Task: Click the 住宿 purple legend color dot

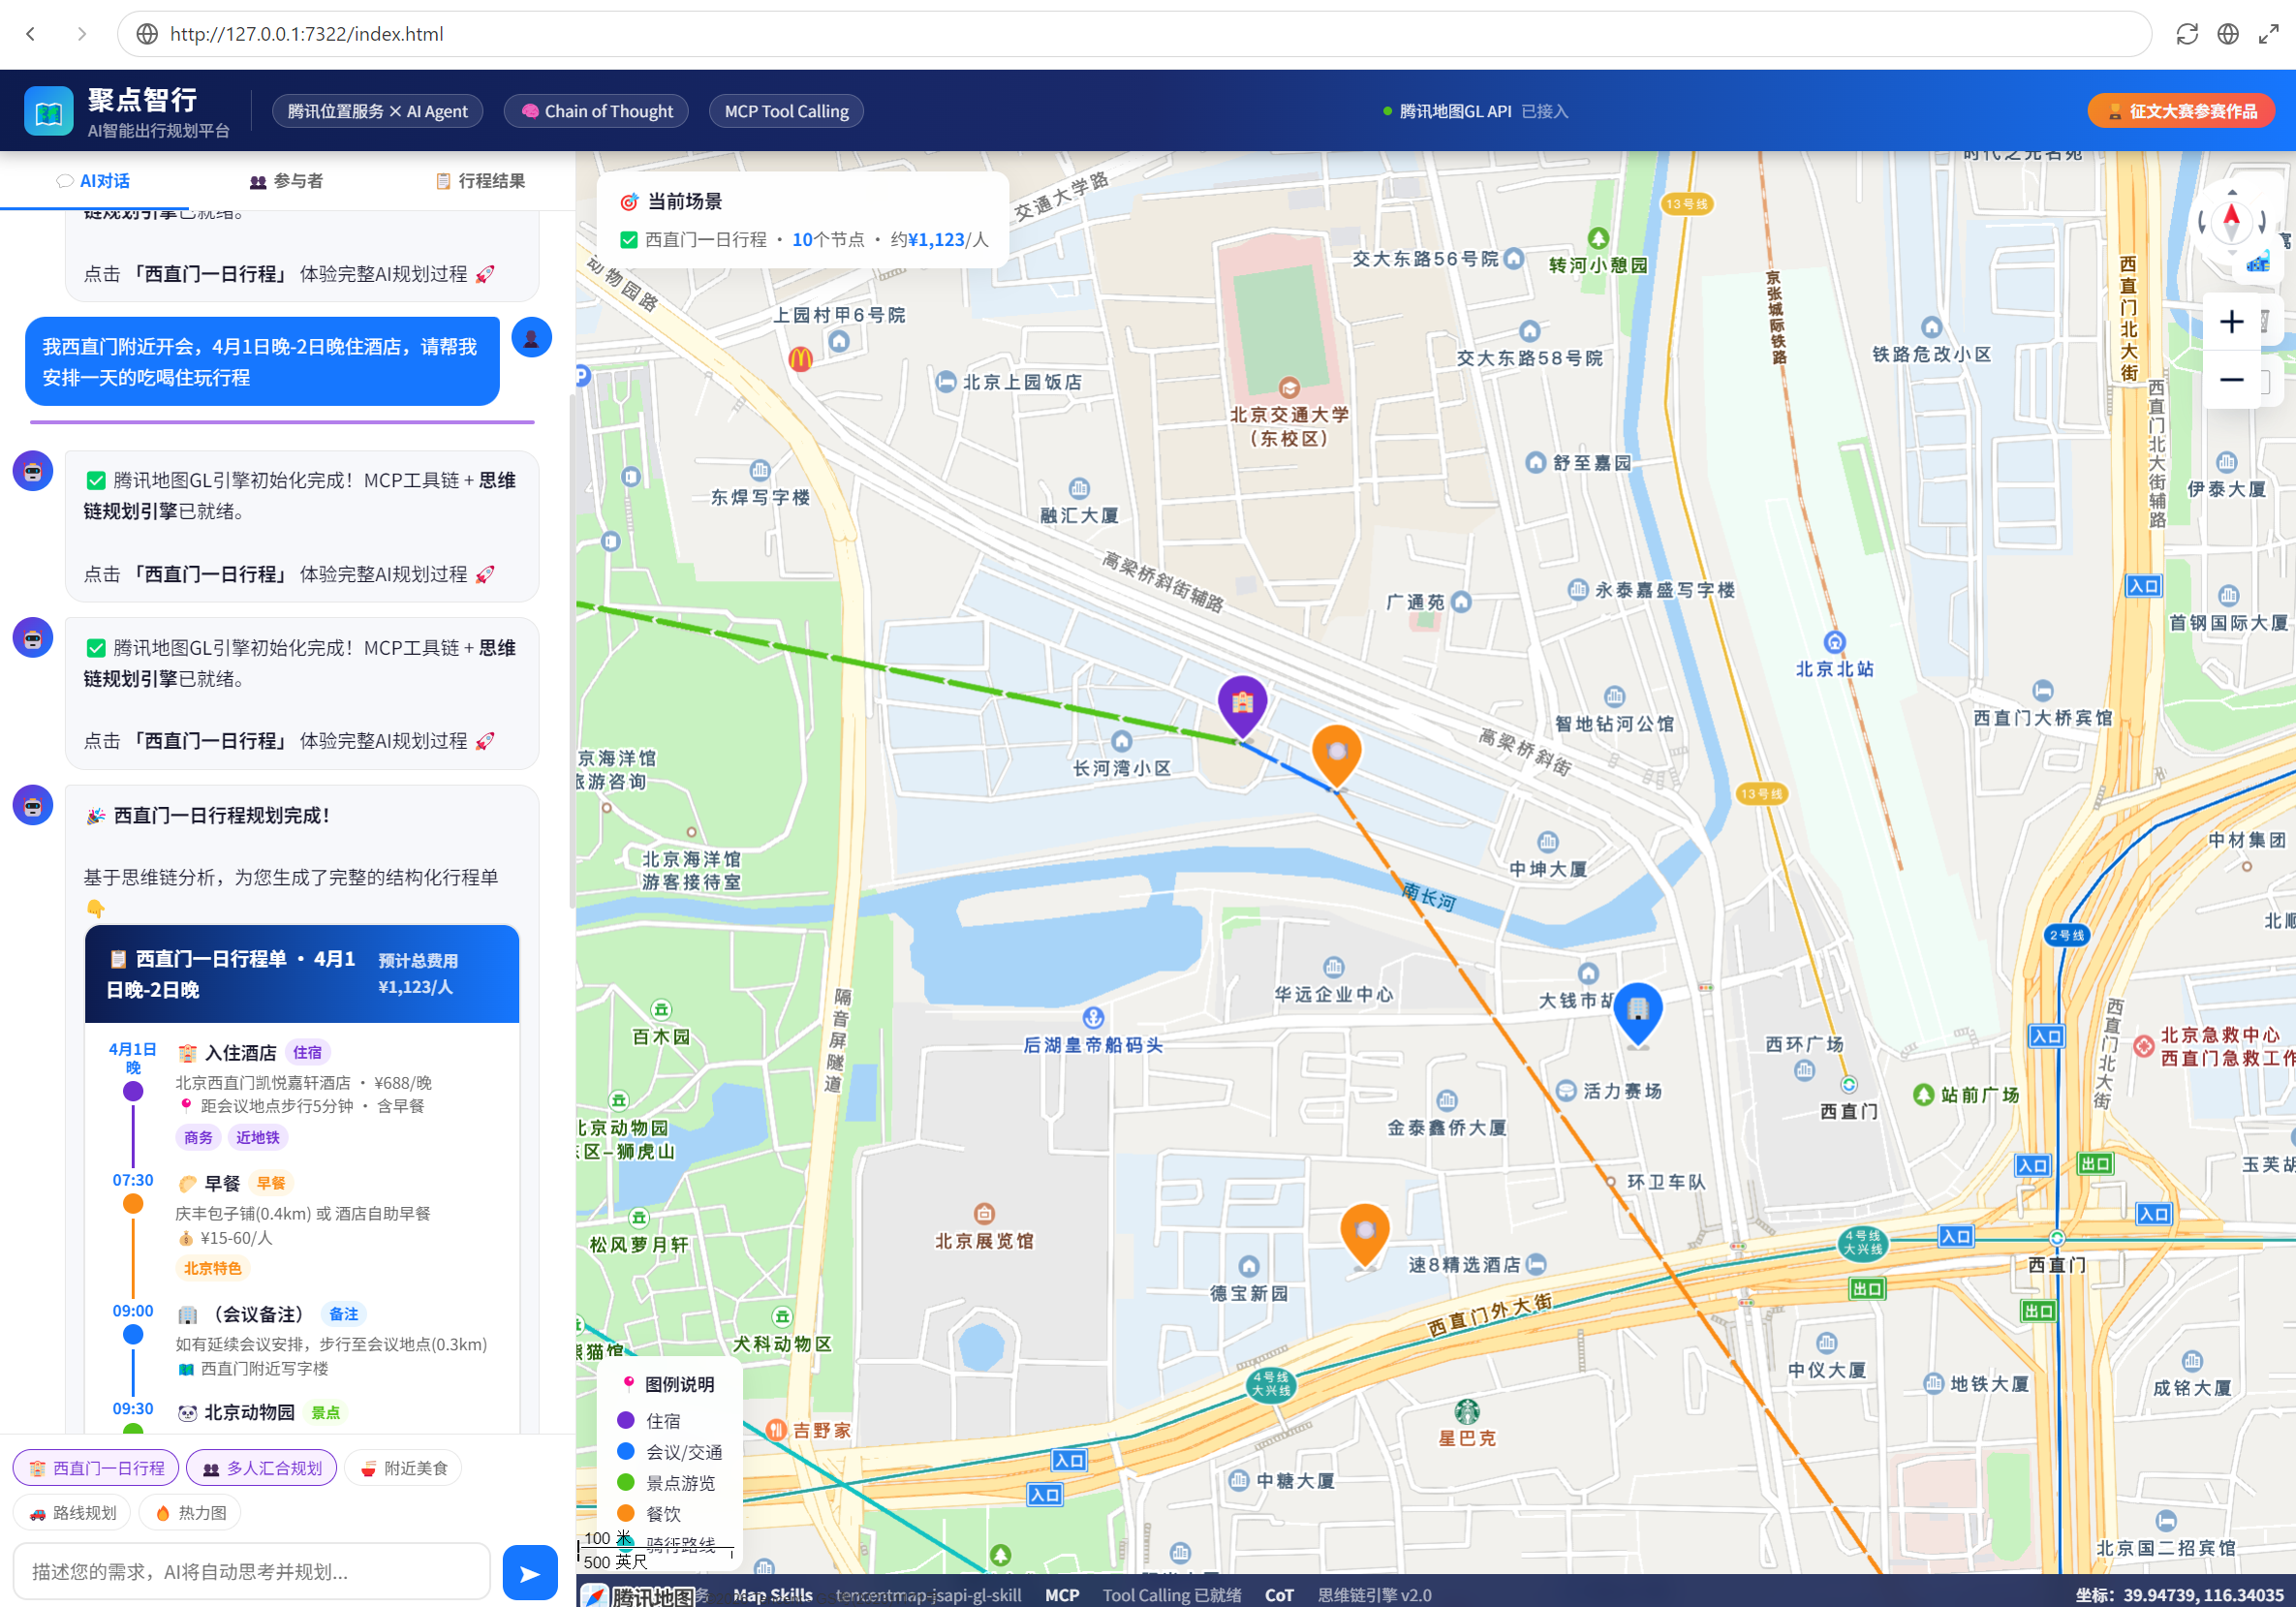Action: [626, 1420]
